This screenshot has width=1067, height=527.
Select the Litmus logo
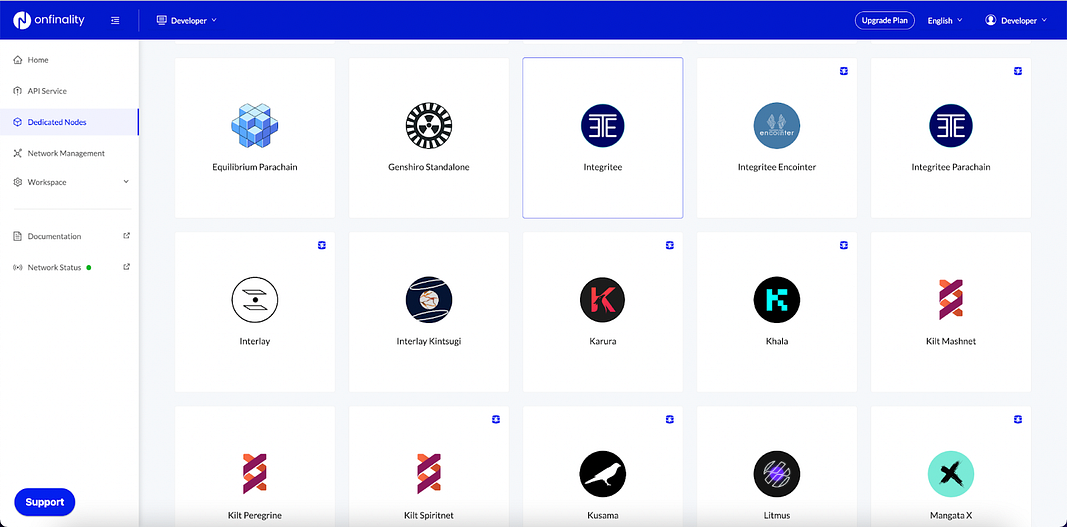(777, 475)
